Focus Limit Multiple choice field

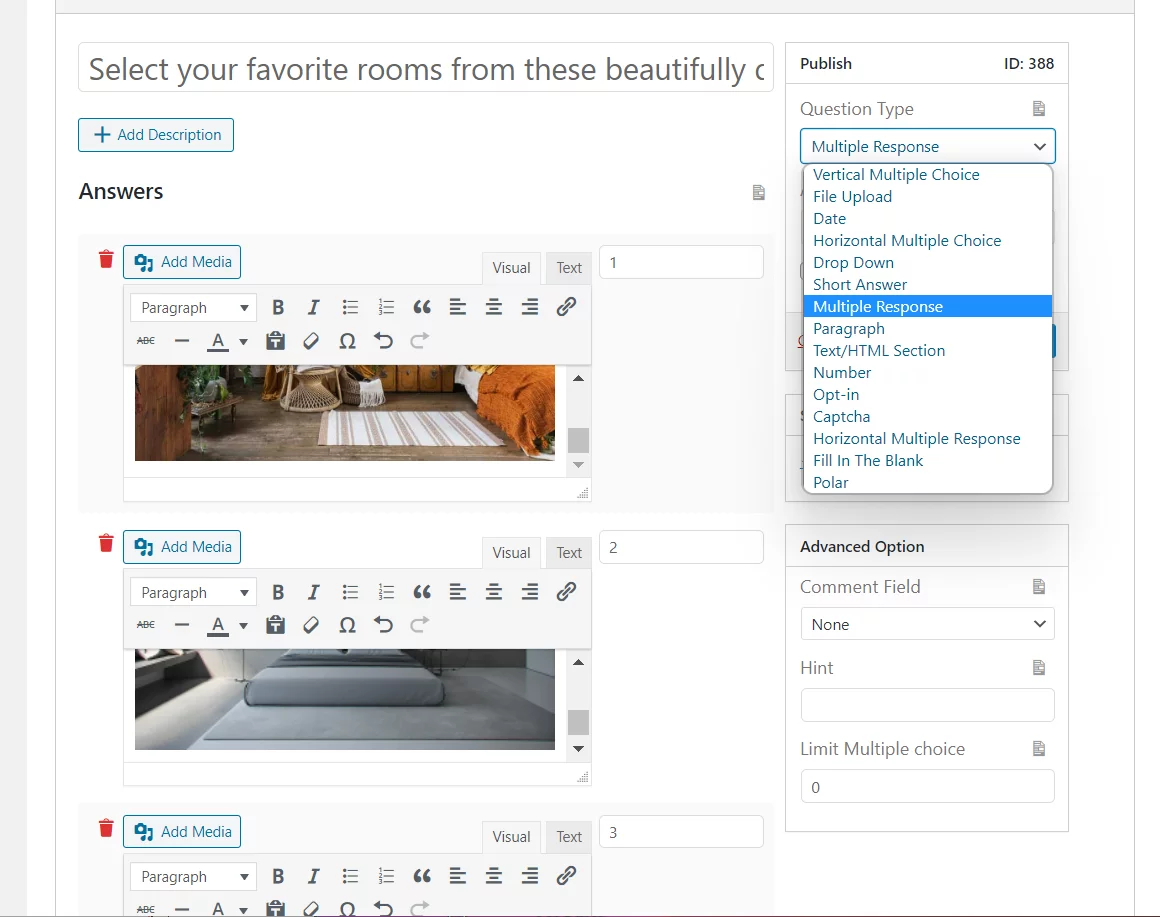928,786
